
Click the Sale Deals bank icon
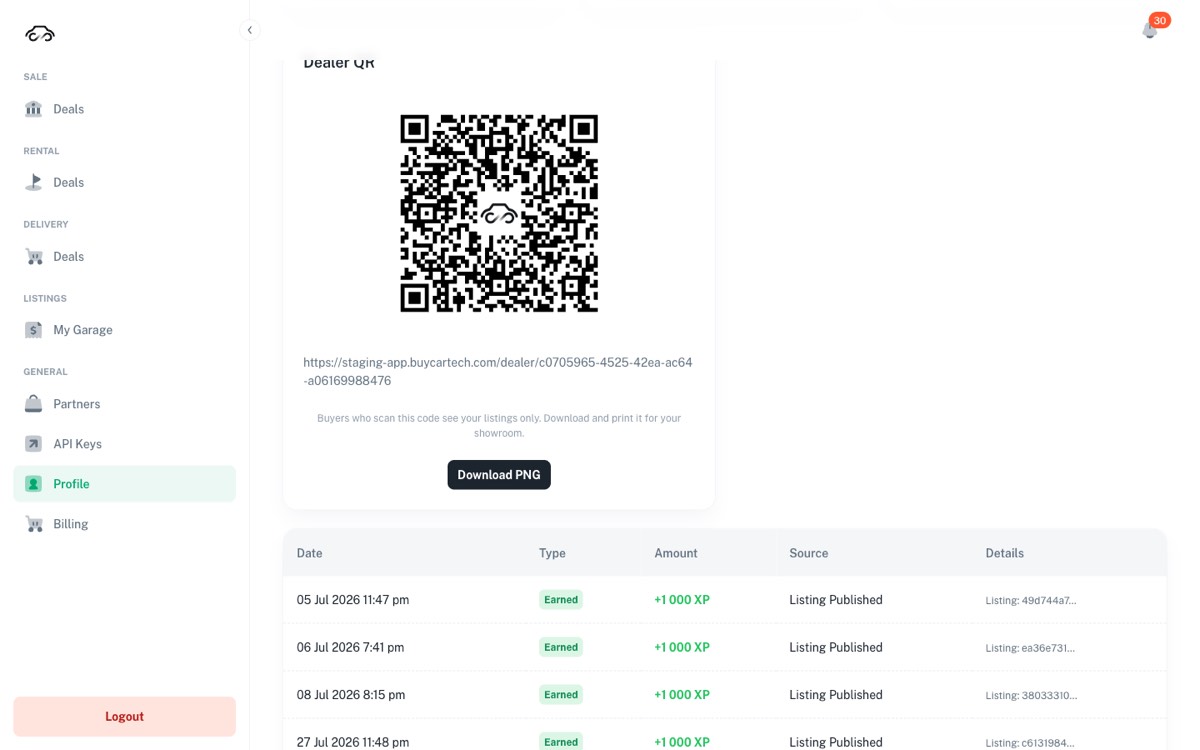pos(34,109)
